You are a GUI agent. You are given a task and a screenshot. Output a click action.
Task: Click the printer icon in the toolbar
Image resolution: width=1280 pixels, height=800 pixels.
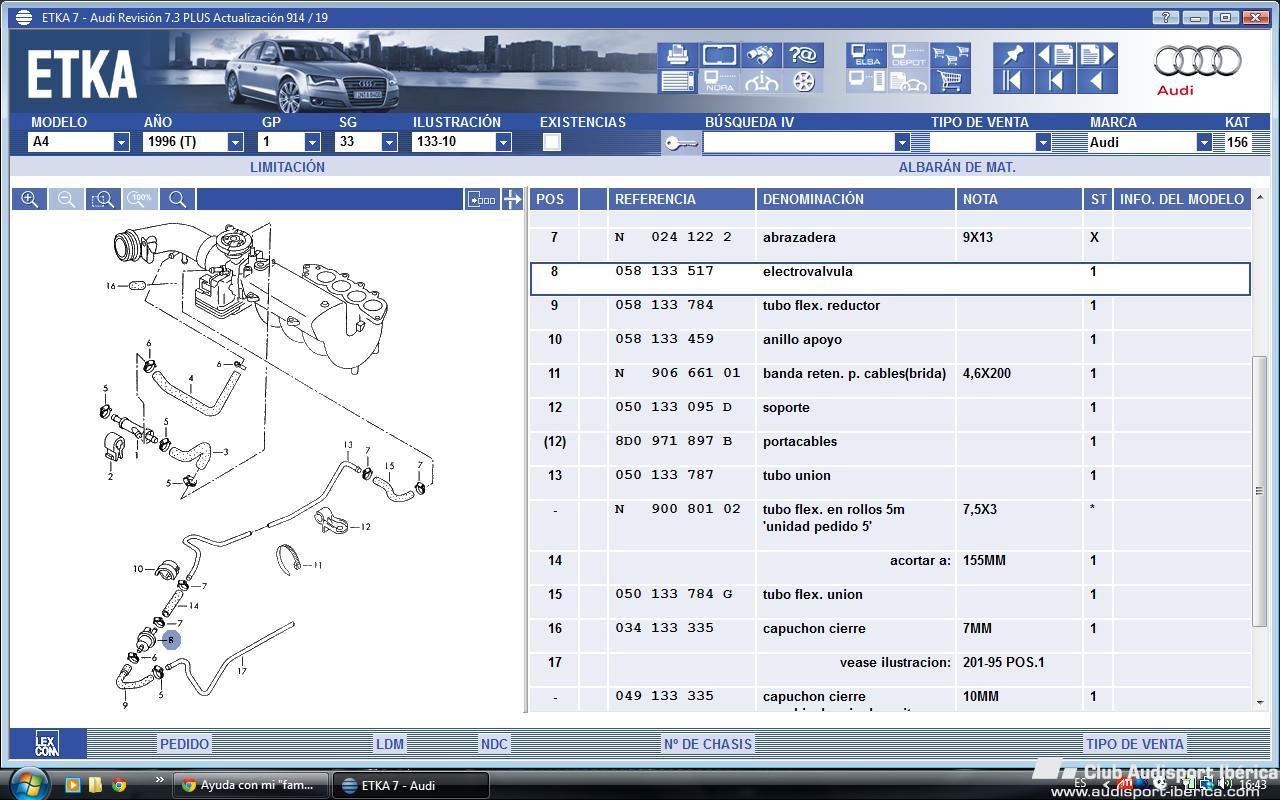pyautogui.click(x=677, y=54)
